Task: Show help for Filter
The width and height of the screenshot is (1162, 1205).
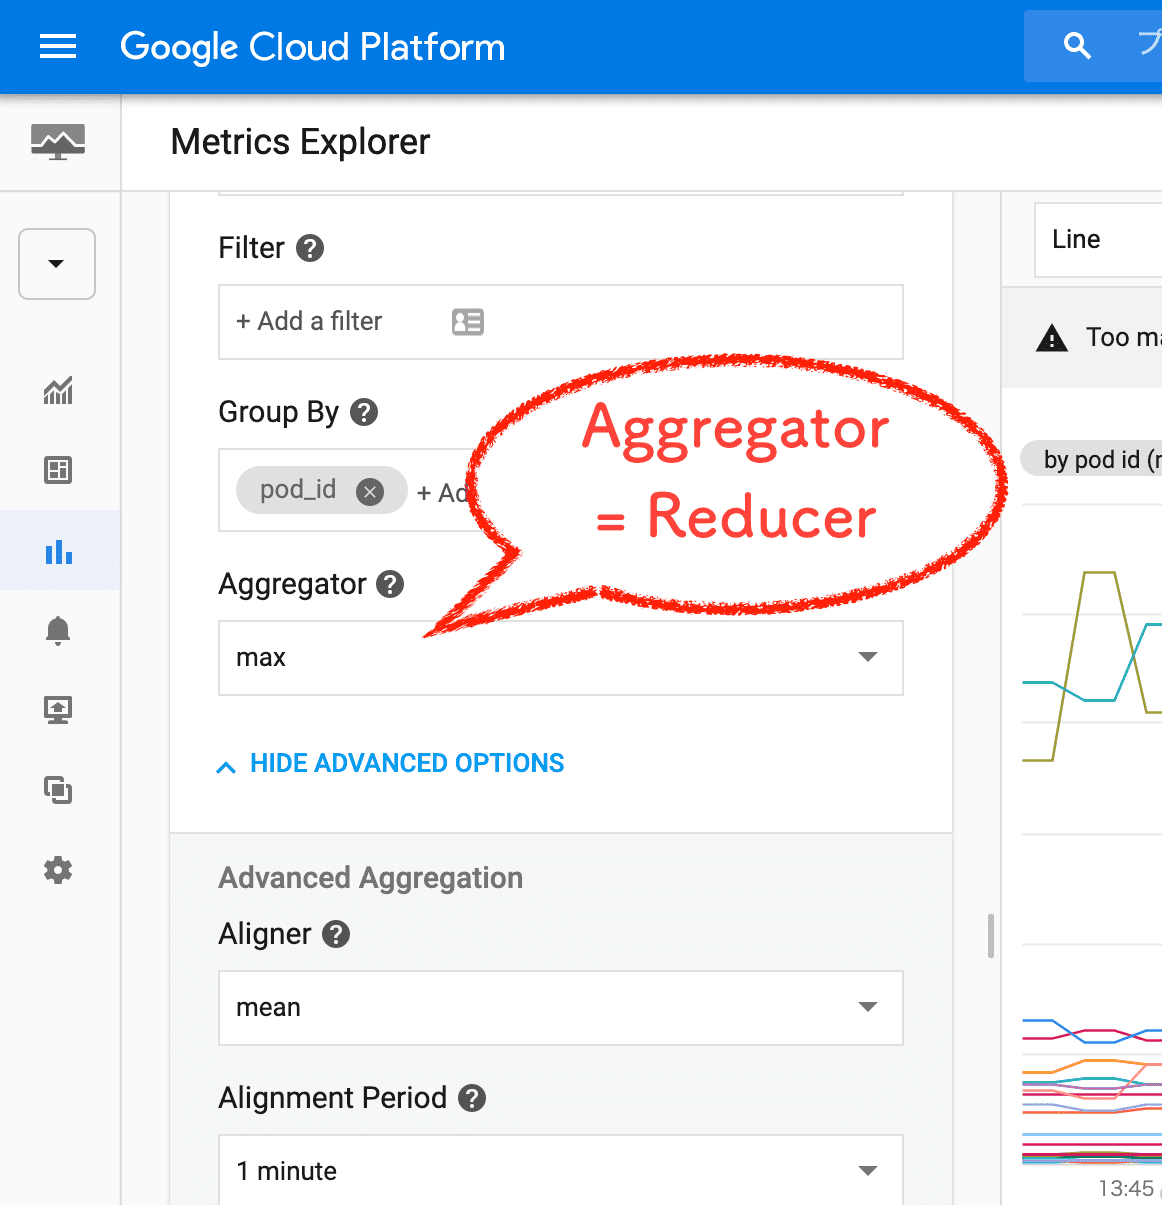Action: pos(311,248)
